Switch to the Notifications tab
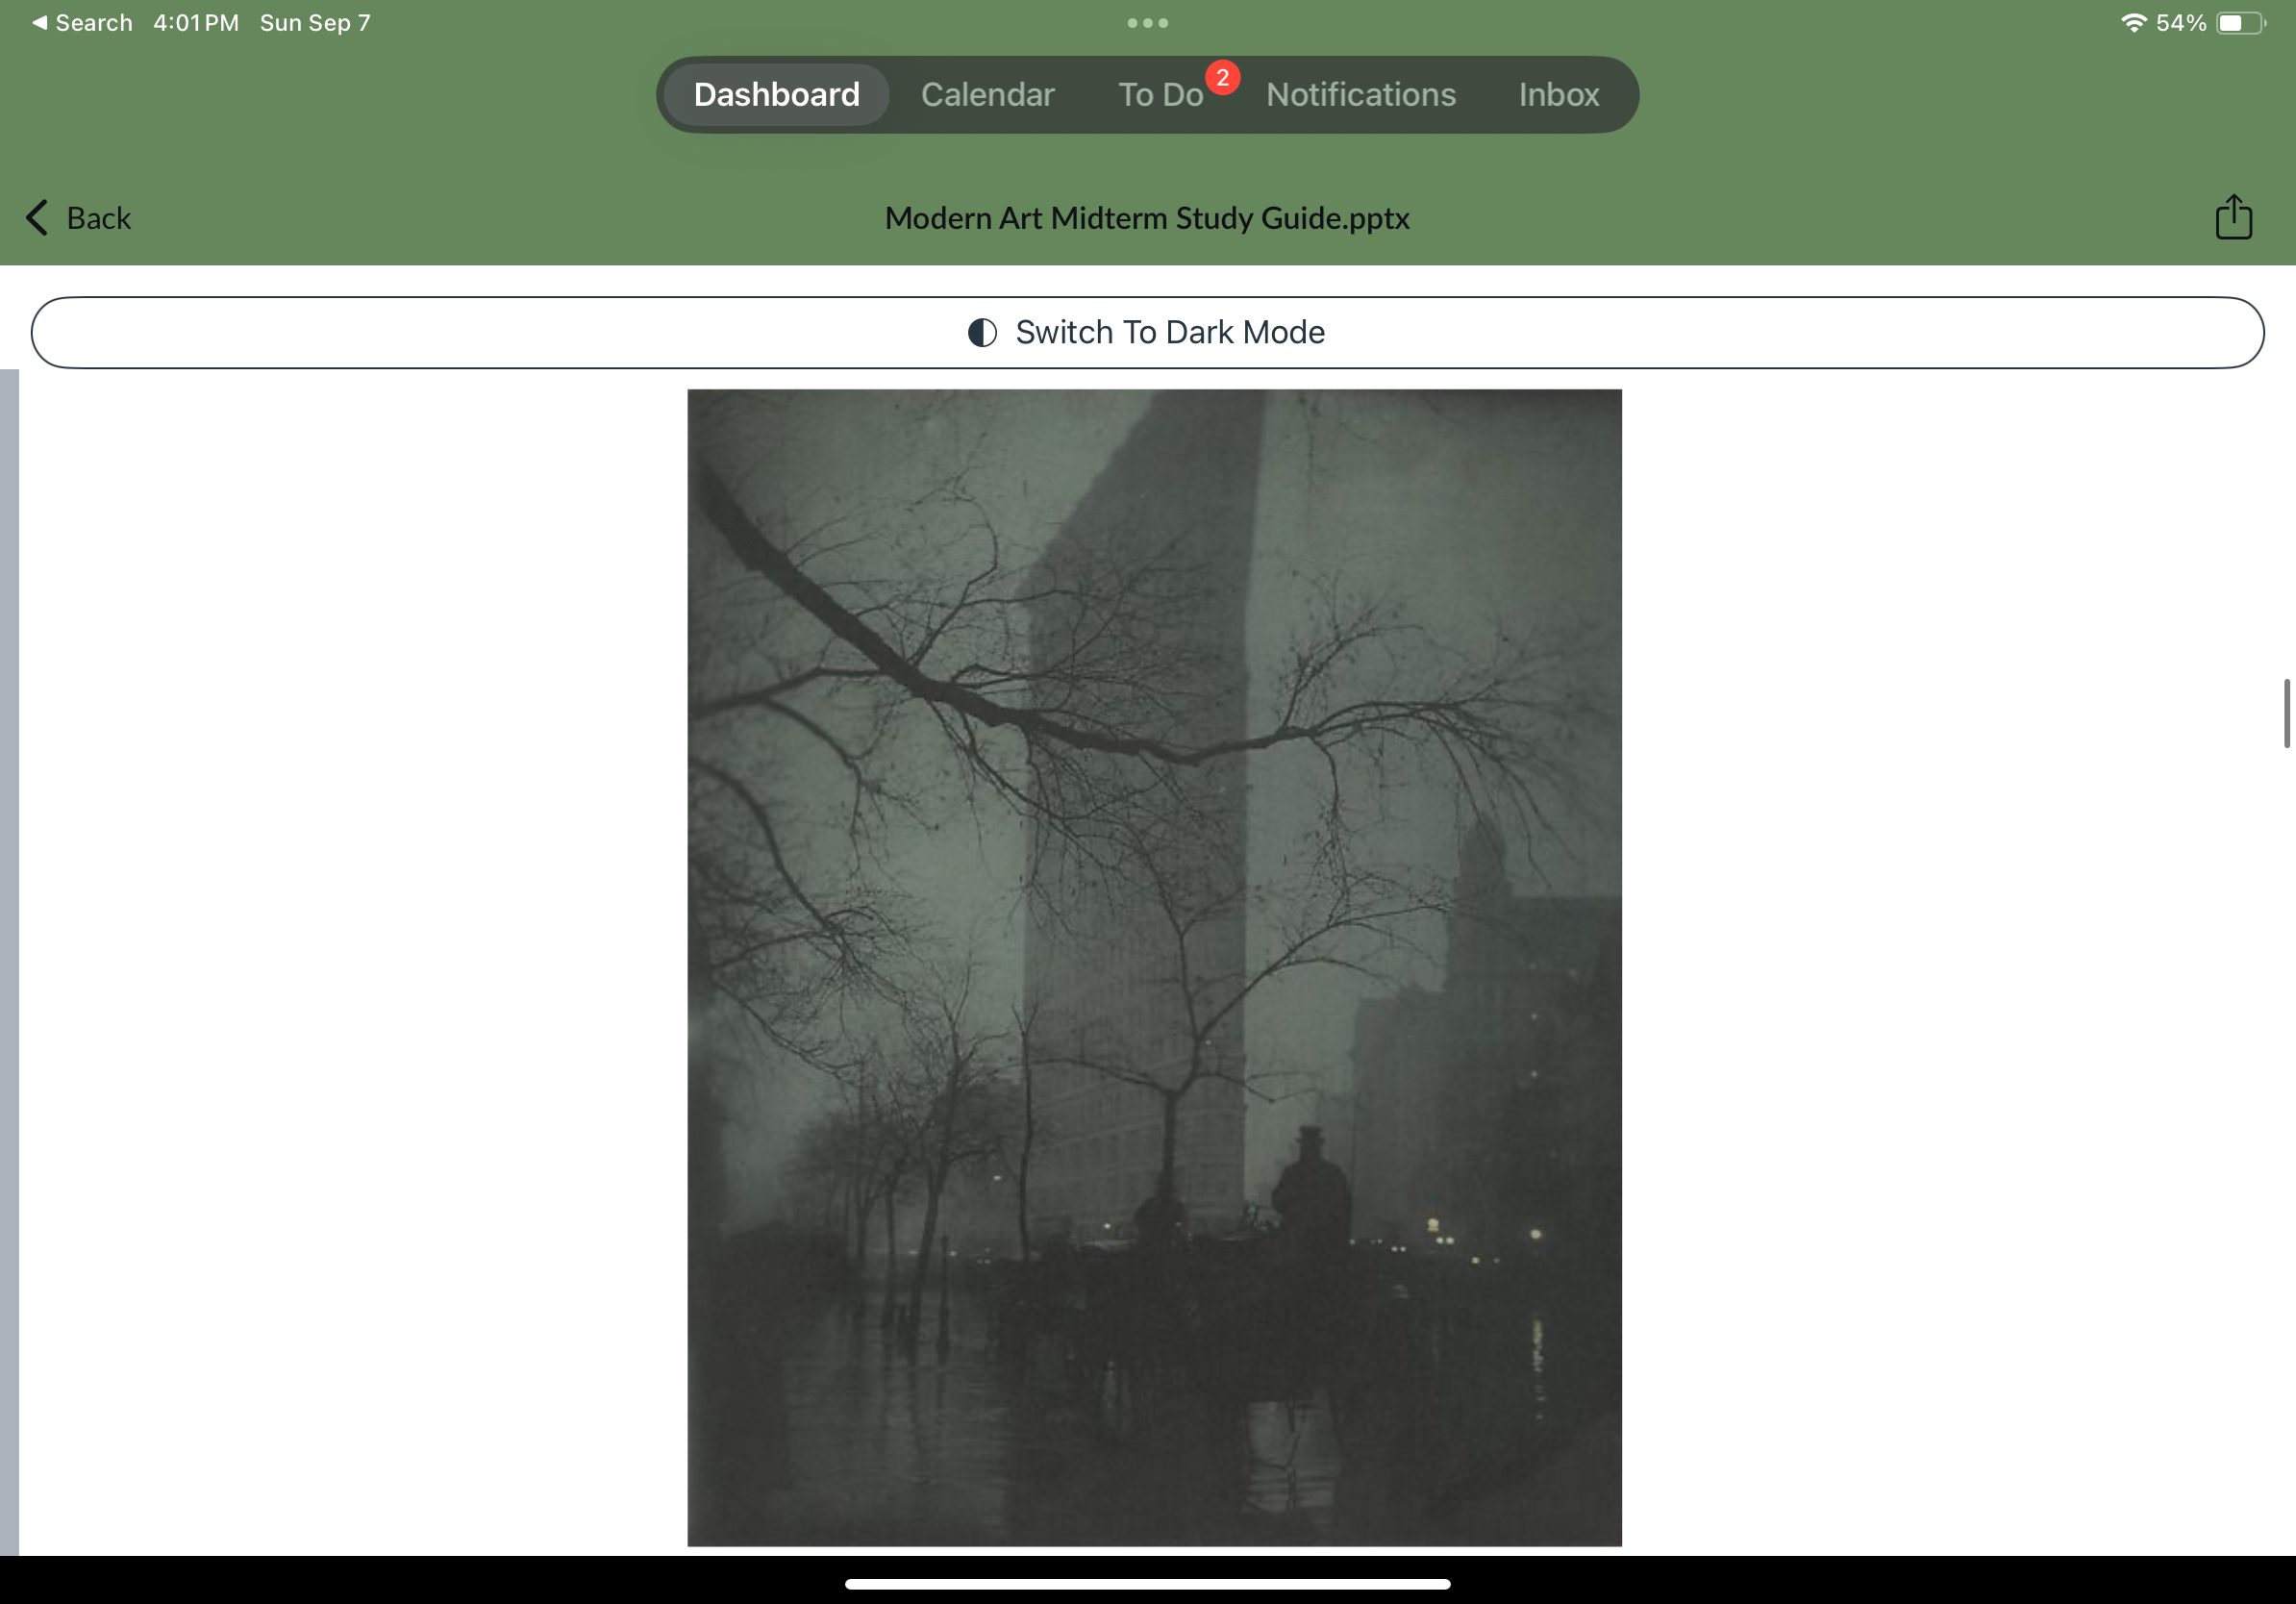 tap(1360, 95)
